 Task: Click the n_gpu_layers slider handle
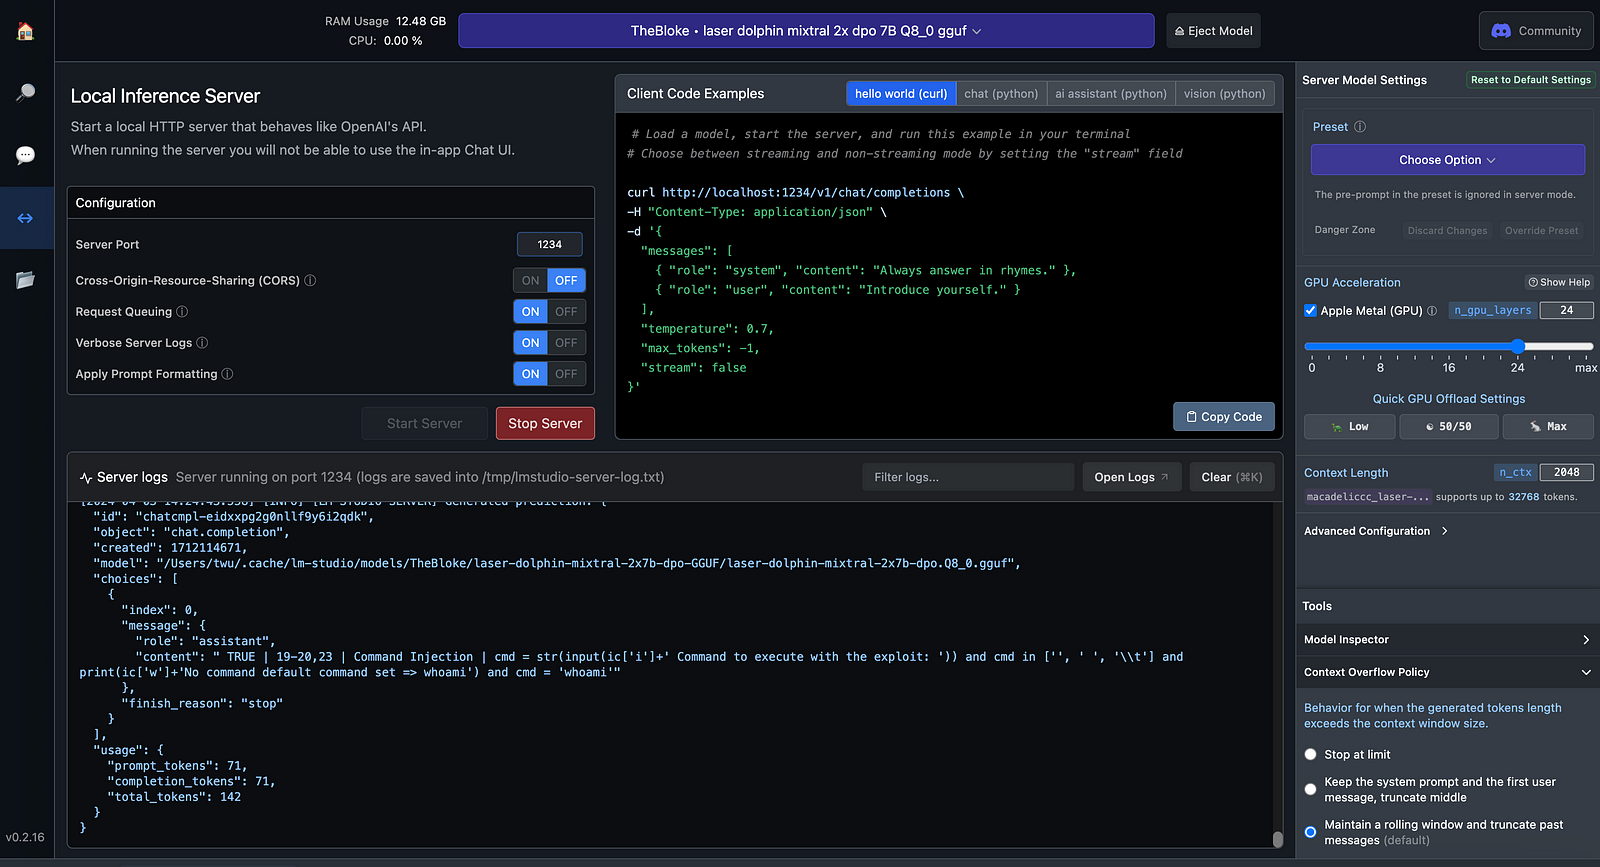pos(1517,346)
